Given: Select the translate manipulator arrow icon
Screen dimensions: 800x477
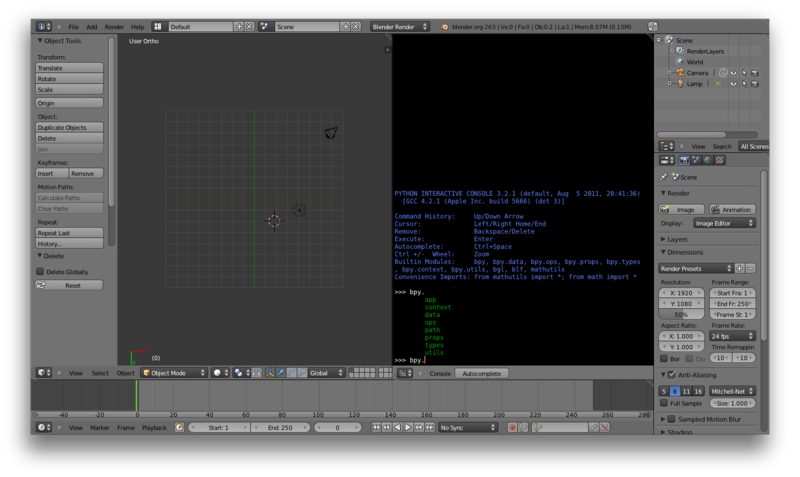Looking at the screenshot, I should pos(281,373).
